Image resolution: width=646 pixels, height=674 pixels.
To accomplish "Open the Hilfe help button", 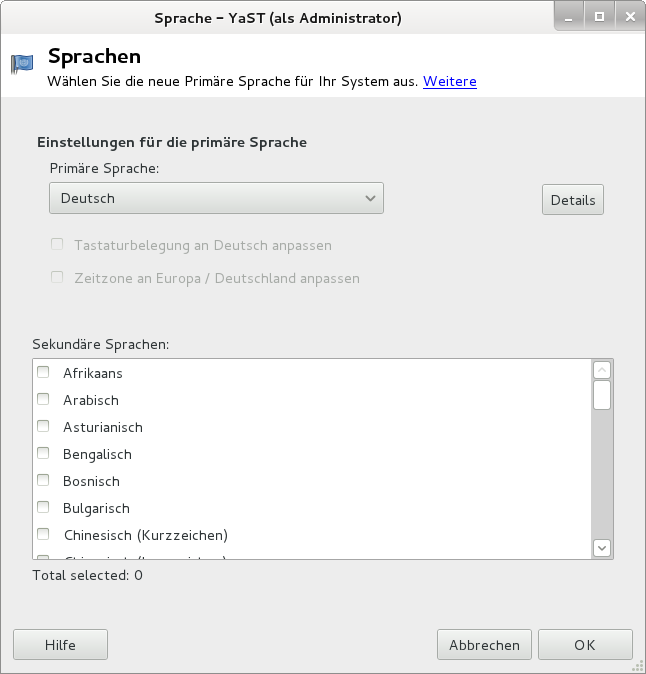I will [60, 645].
